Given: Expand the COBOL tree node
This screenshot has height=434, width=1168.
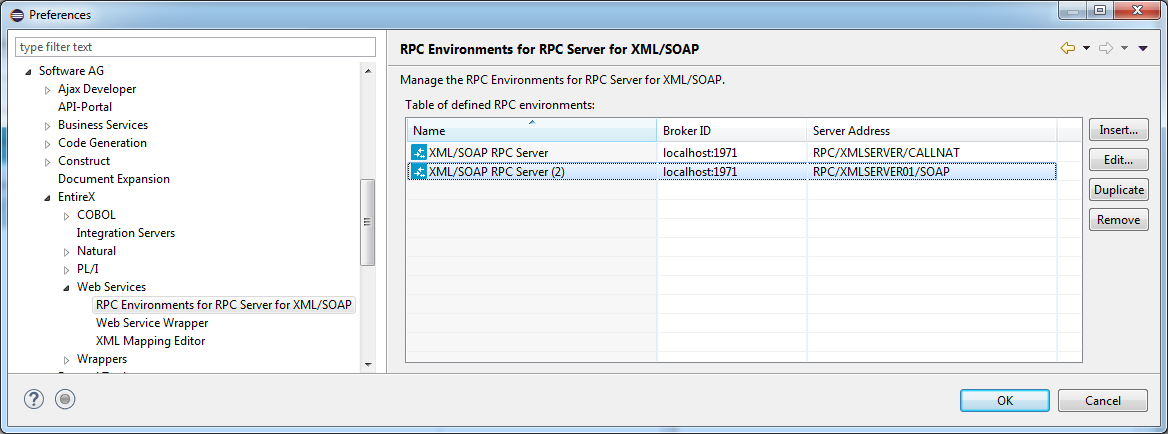Looking at the screenshot, I should [66, 216].
